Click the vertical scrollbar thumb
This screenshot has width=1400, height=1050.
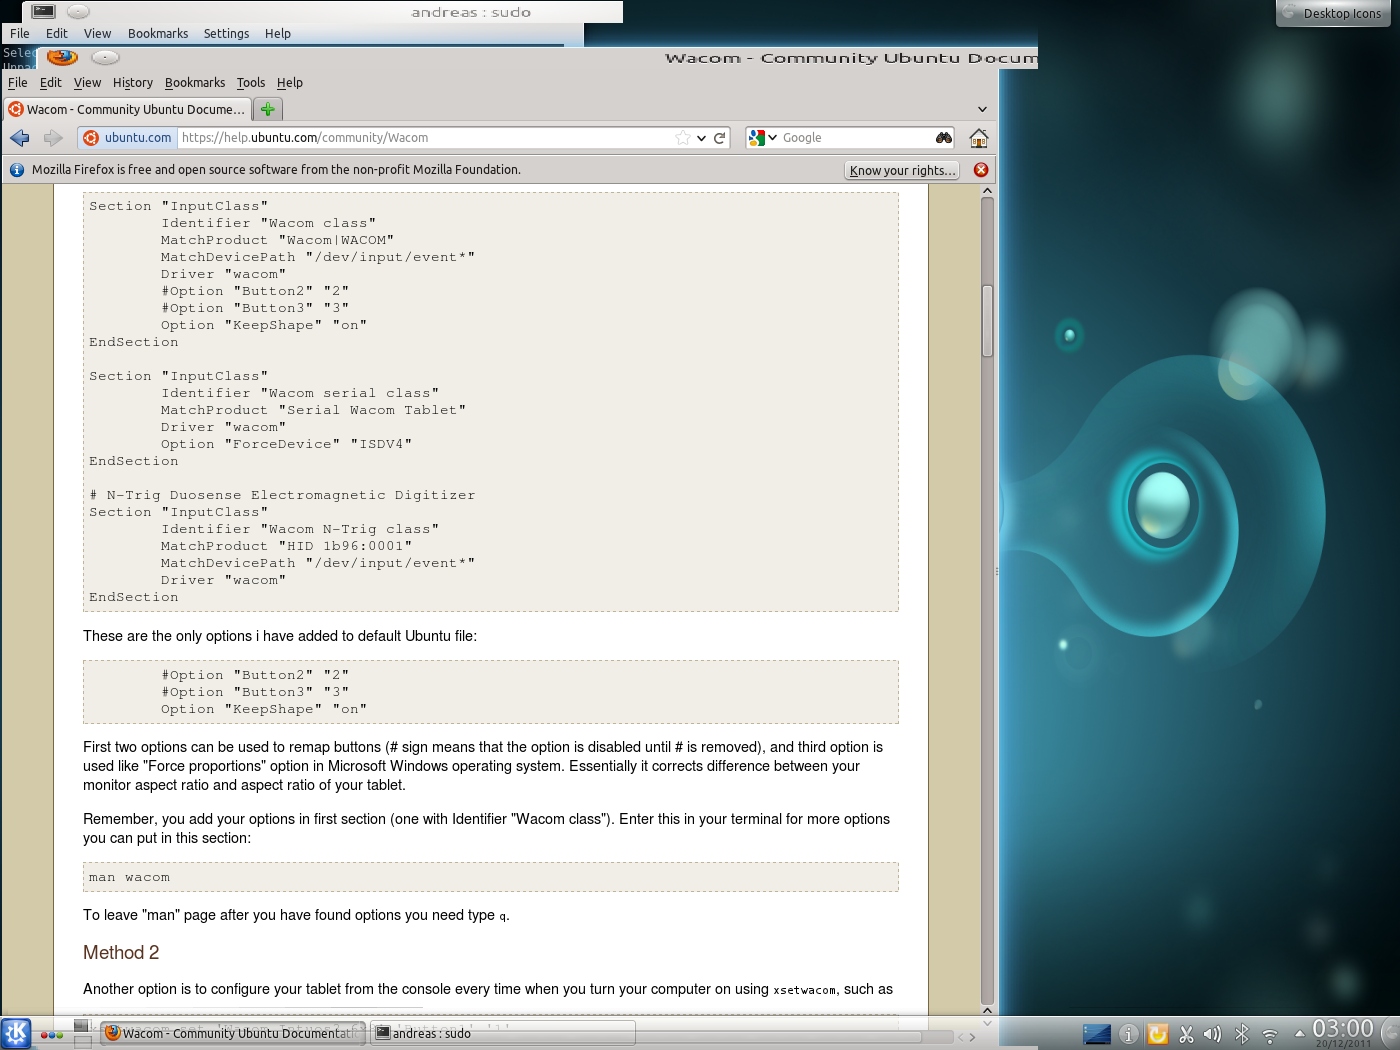coord(987,321)
